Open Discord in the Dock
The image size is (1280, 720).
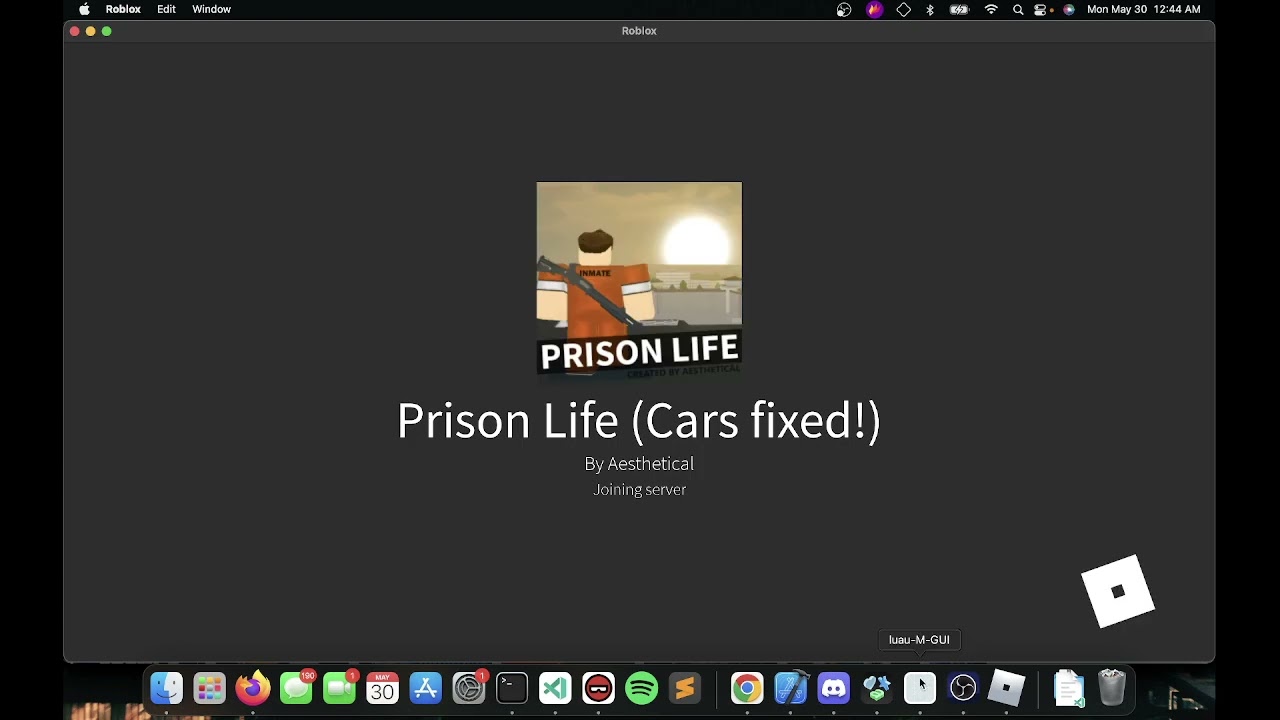point(833,688)
